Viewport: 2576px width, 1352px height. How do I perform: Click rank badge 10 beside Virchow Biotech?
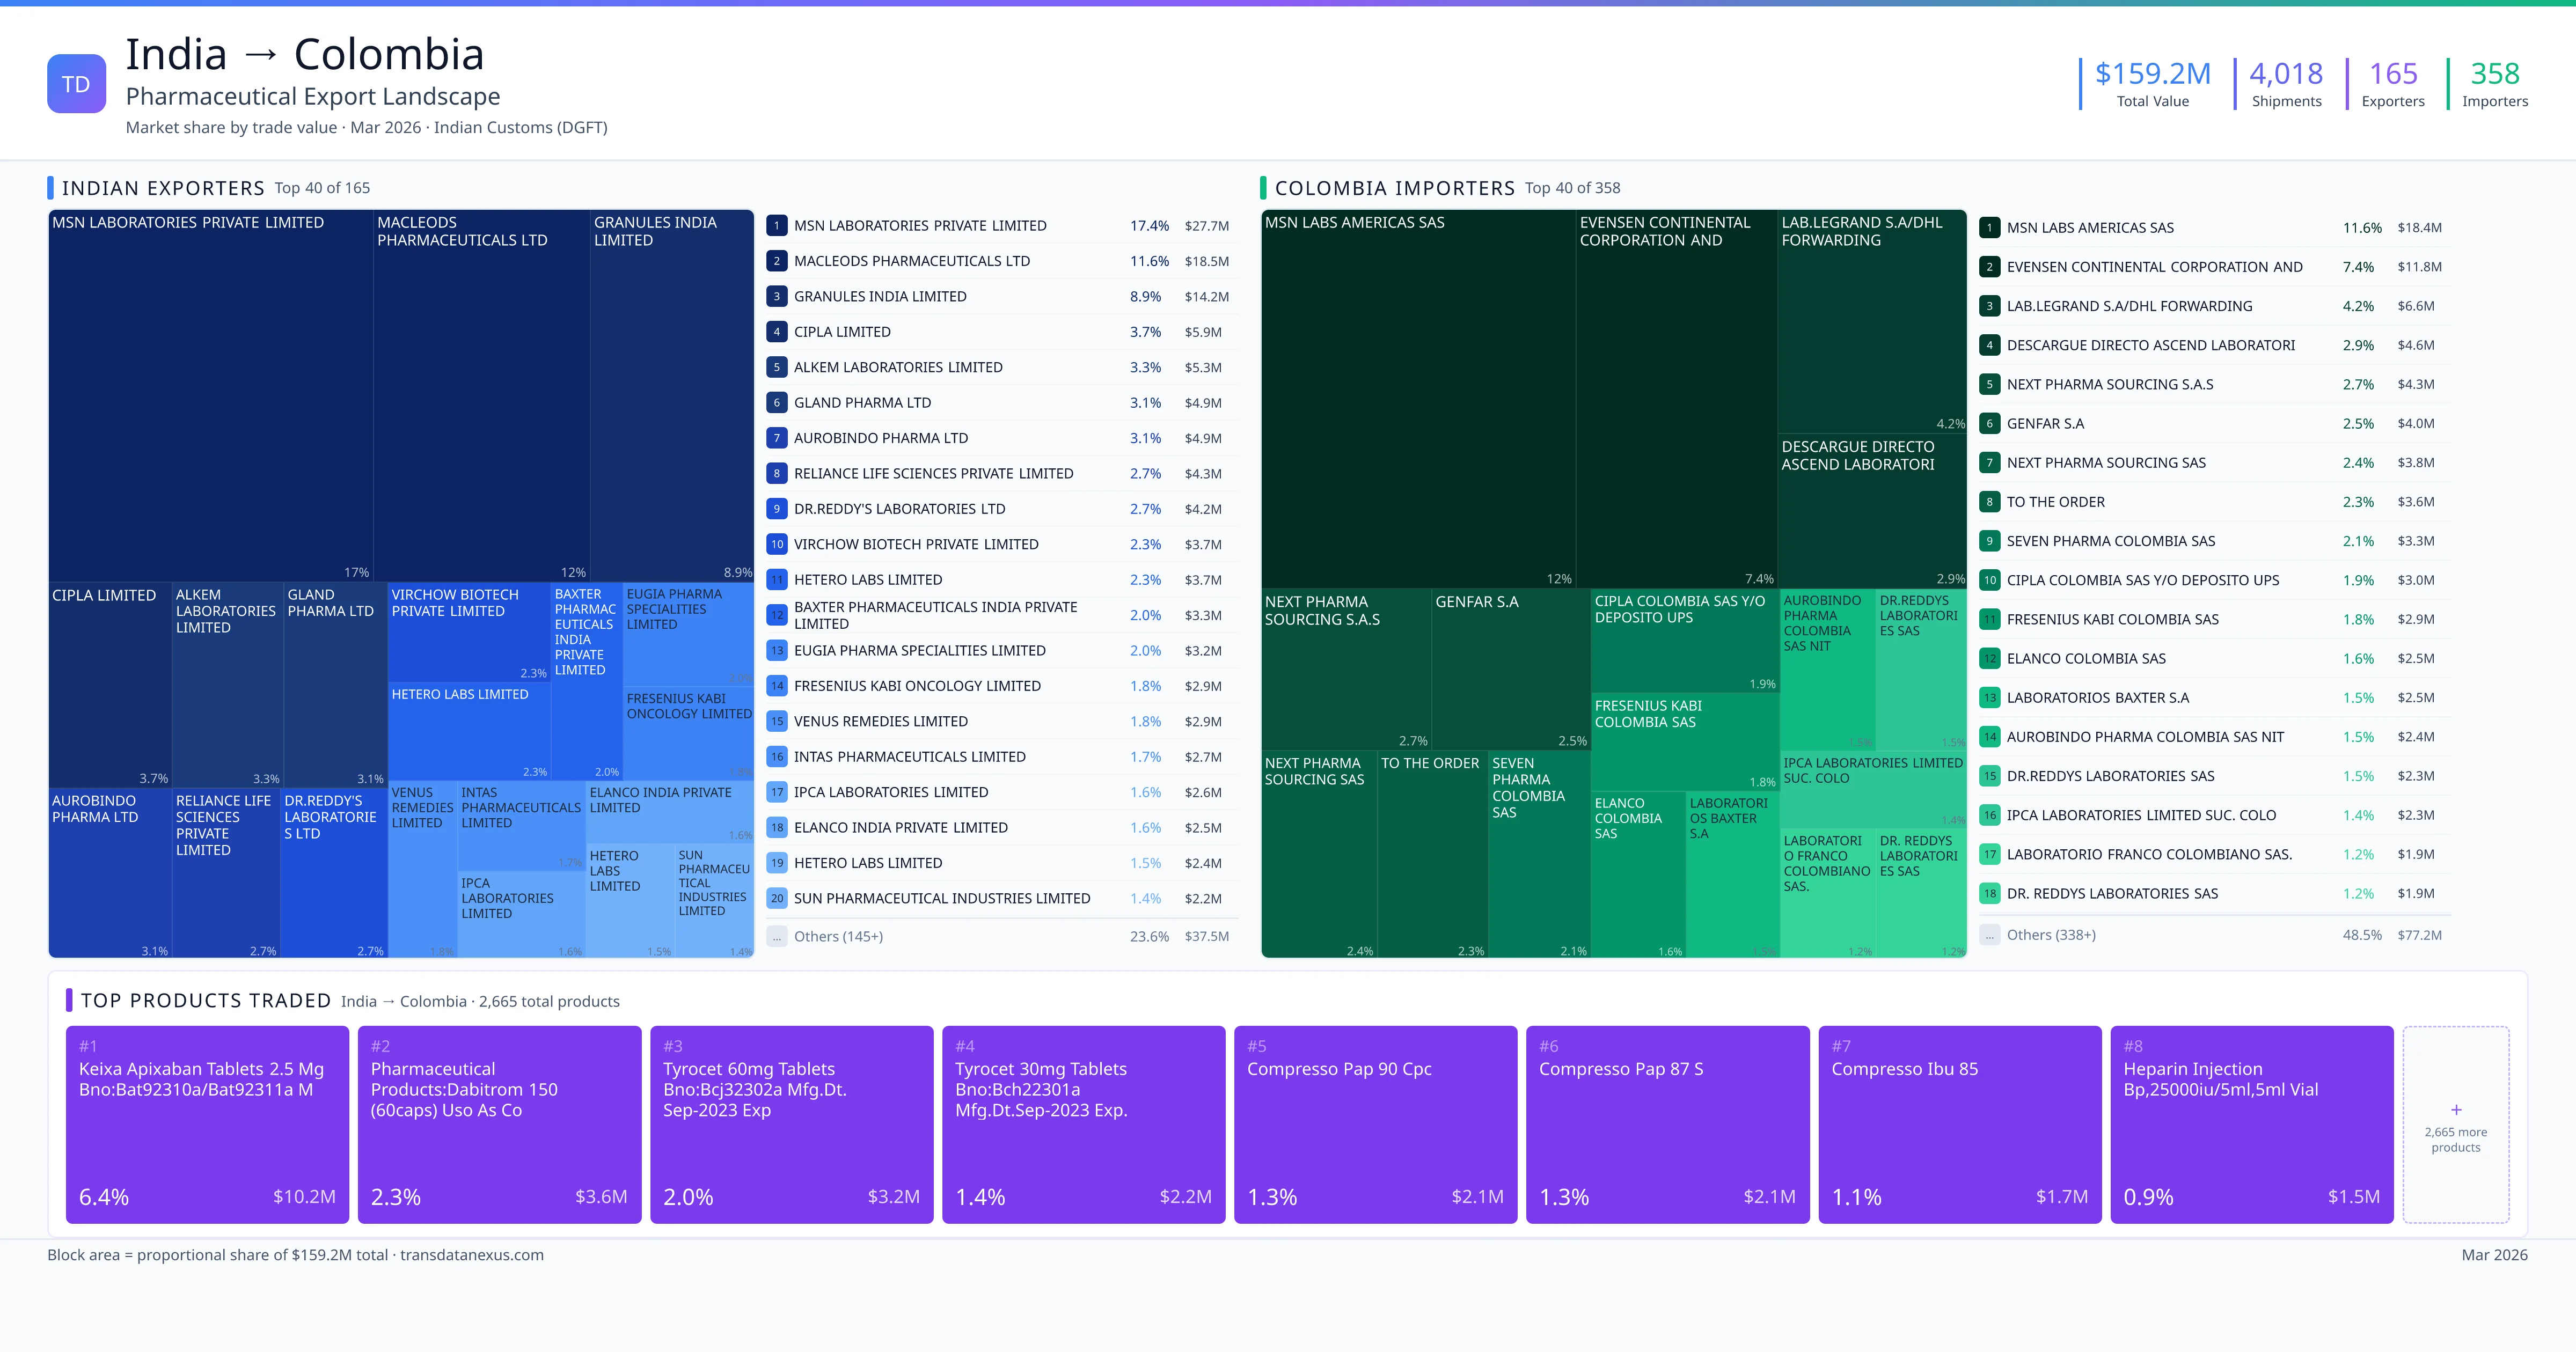(776, 544)
